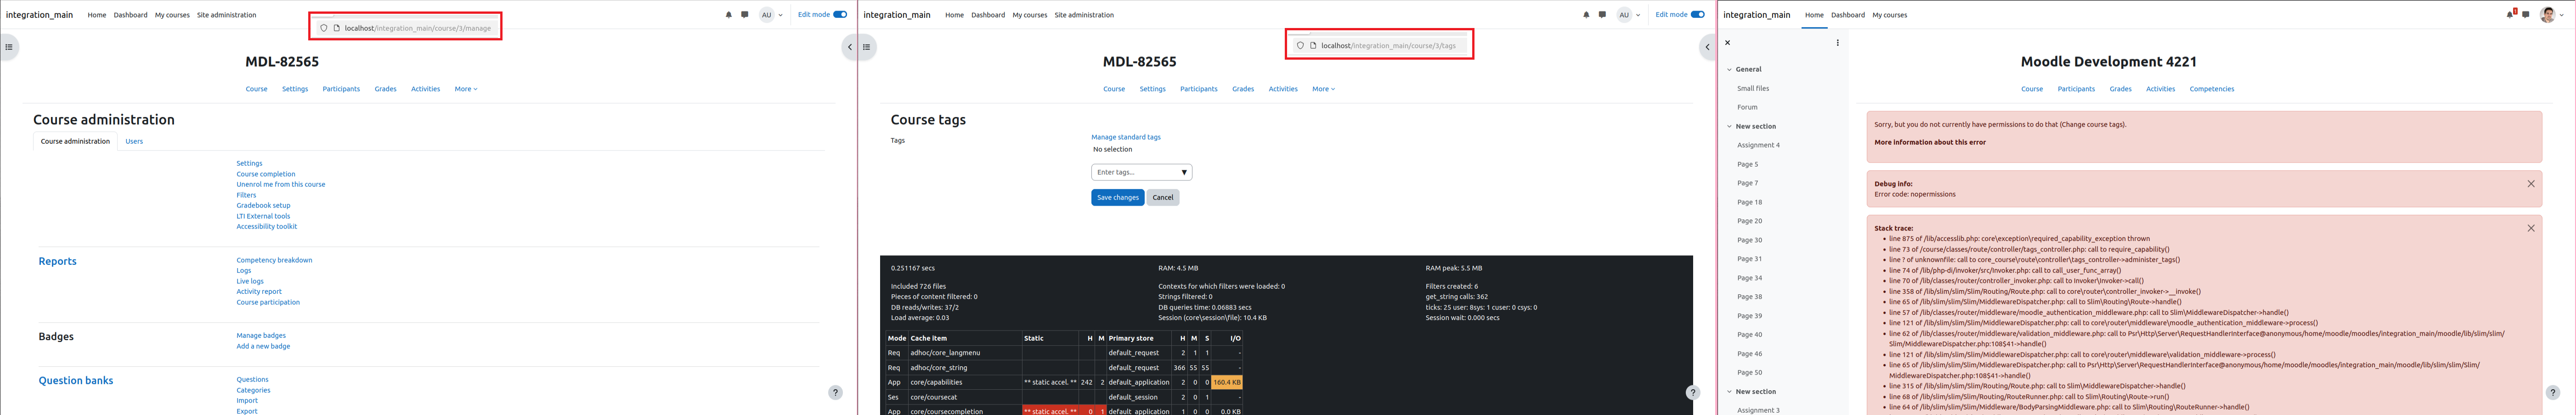The height and width of the screenshot is (415, 2576).
Task: Click core/capabilities cache item cell
Action: click(964, 382)
